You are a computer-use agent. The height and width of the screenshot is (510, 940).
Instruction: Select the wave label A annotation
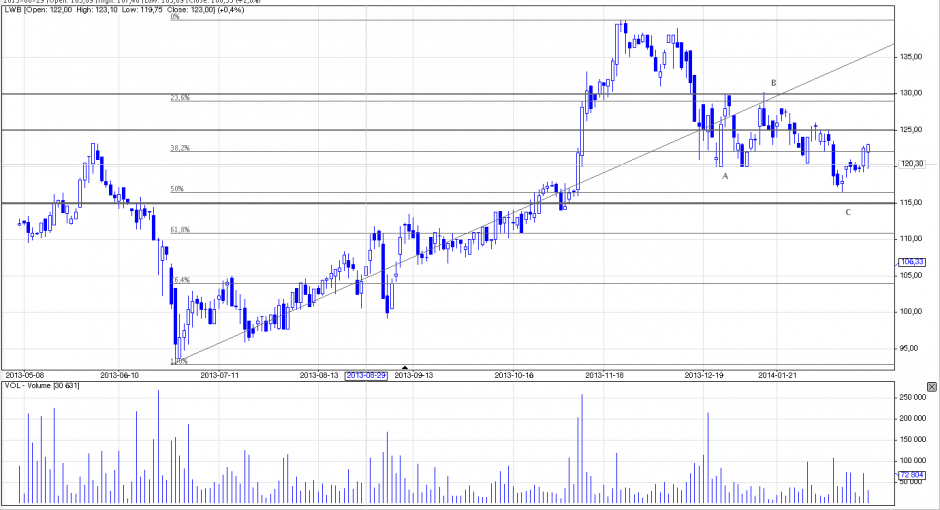(726, 176)
